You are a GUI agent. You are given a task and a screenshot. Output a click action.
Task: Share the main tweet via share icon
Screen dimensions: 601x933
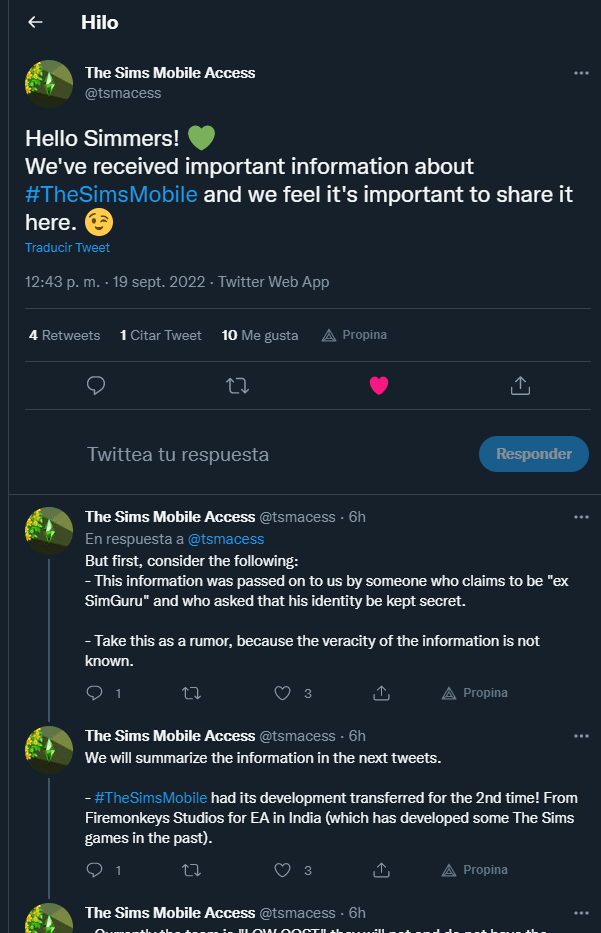520,385
